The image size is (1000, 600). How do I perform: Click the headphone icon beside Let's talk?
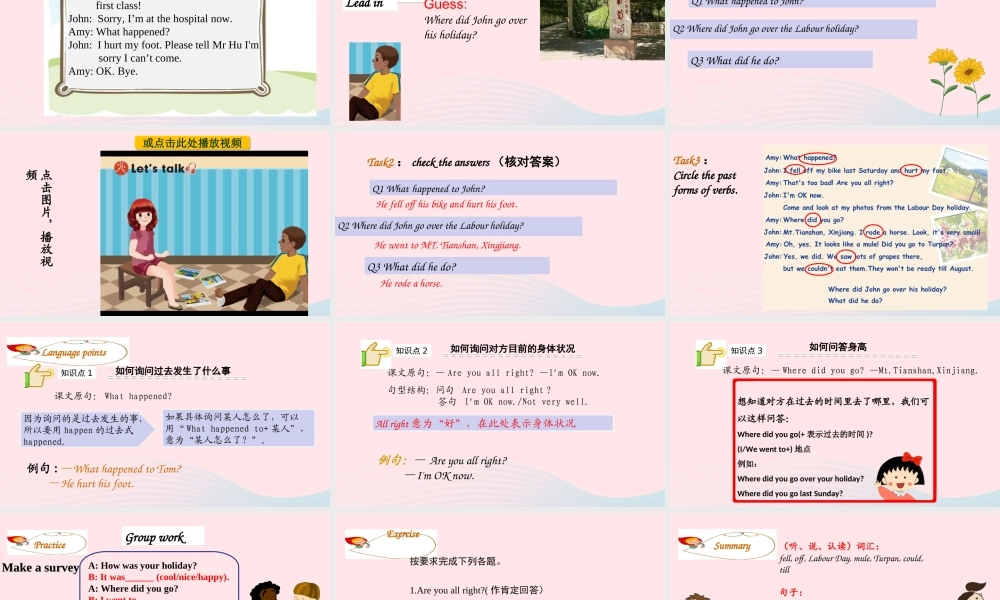pyautogui.click(x=191, y=168)
